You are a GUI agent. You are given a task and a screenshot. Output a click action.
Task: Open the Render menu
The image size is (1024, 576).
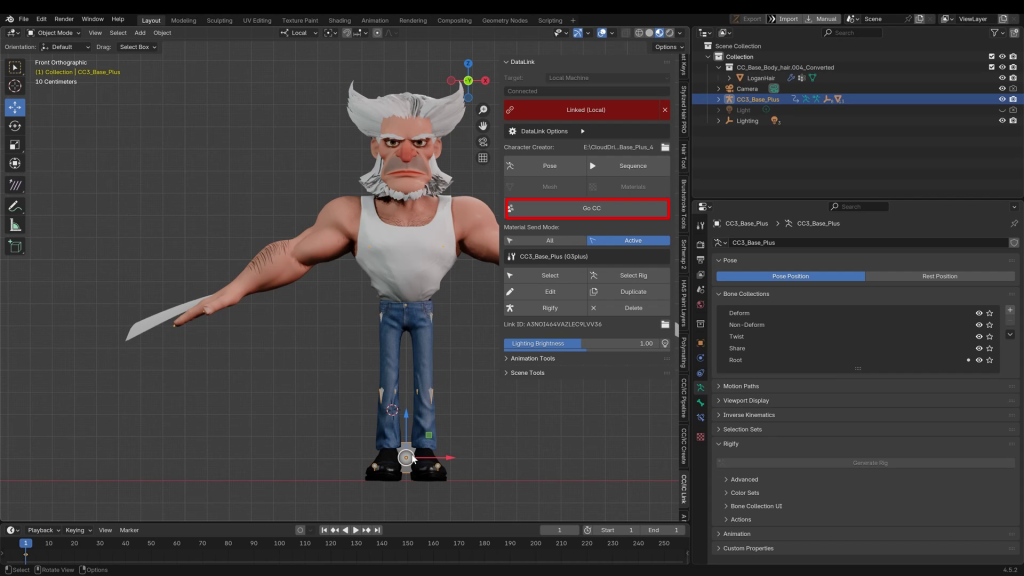pyautogui.click(x=64, y=19)
